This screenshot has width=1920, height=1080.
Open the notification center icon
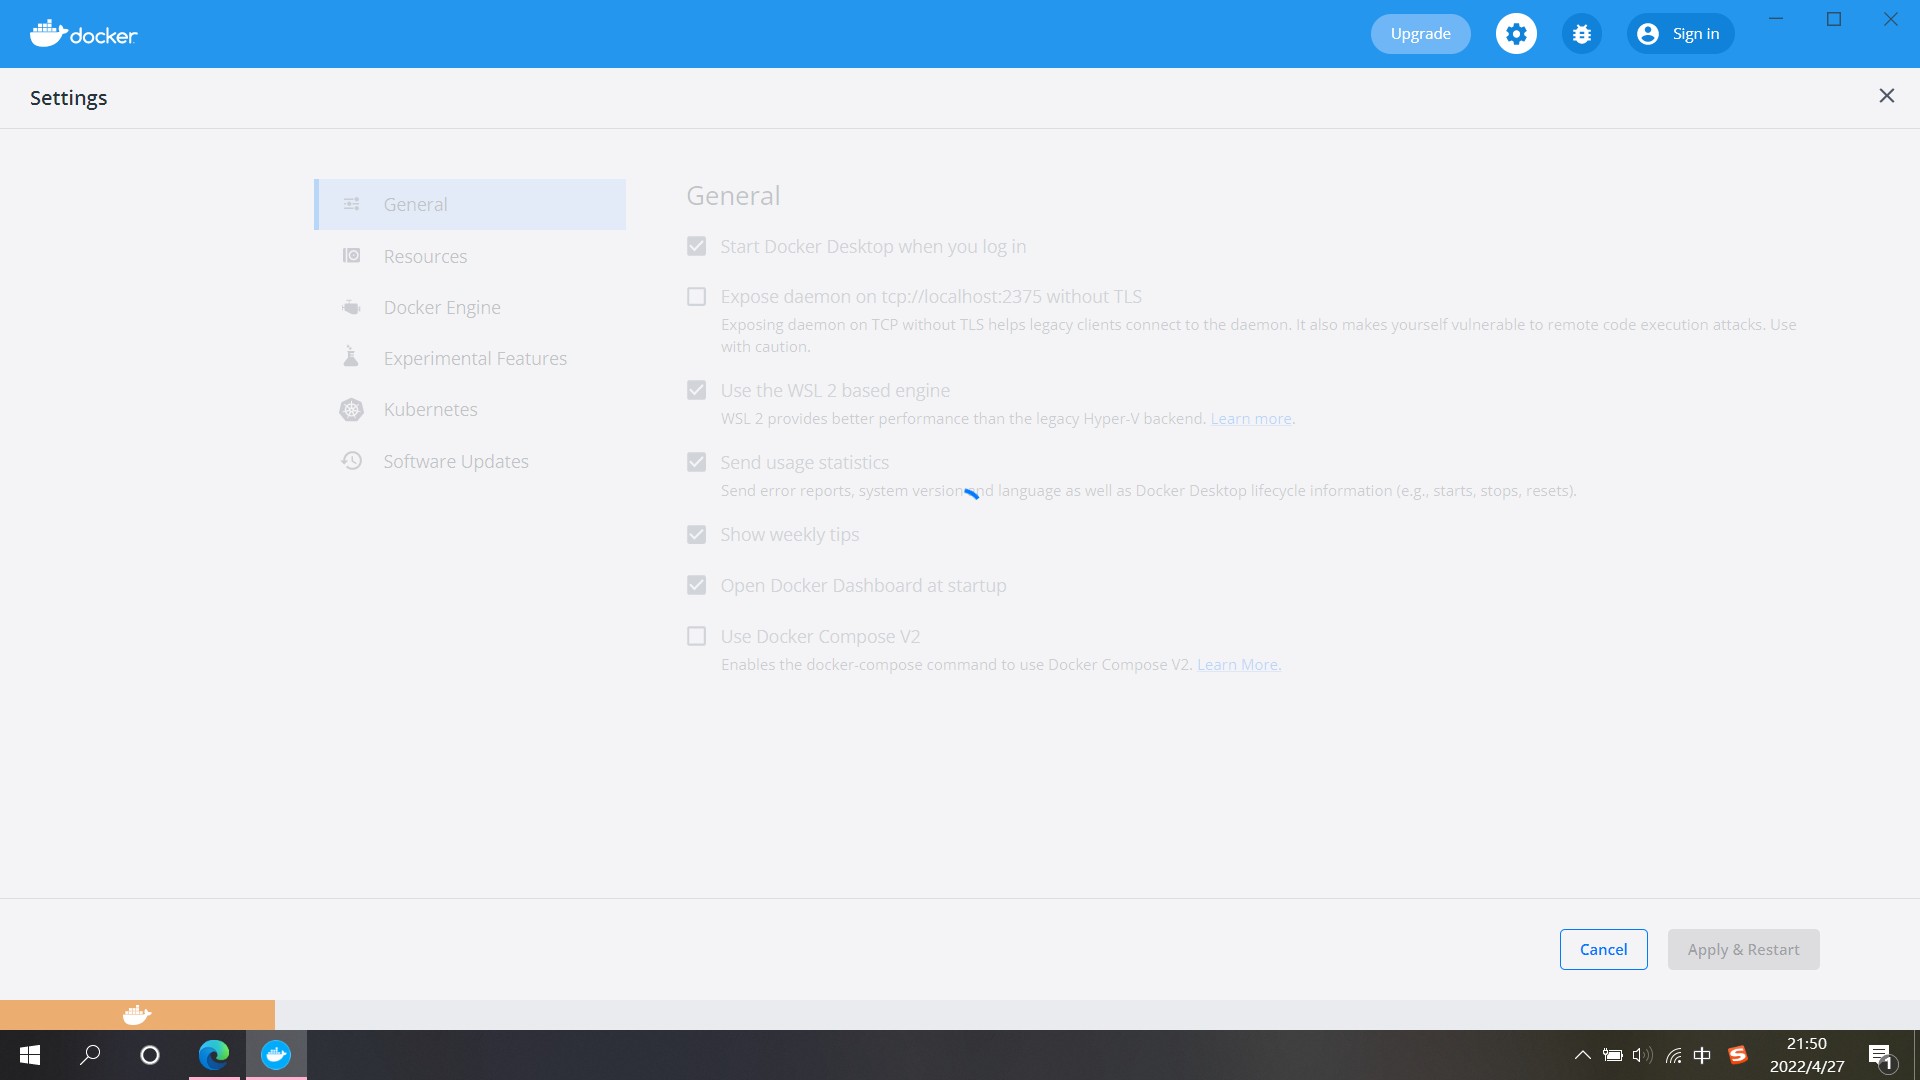[1880, 1055]
